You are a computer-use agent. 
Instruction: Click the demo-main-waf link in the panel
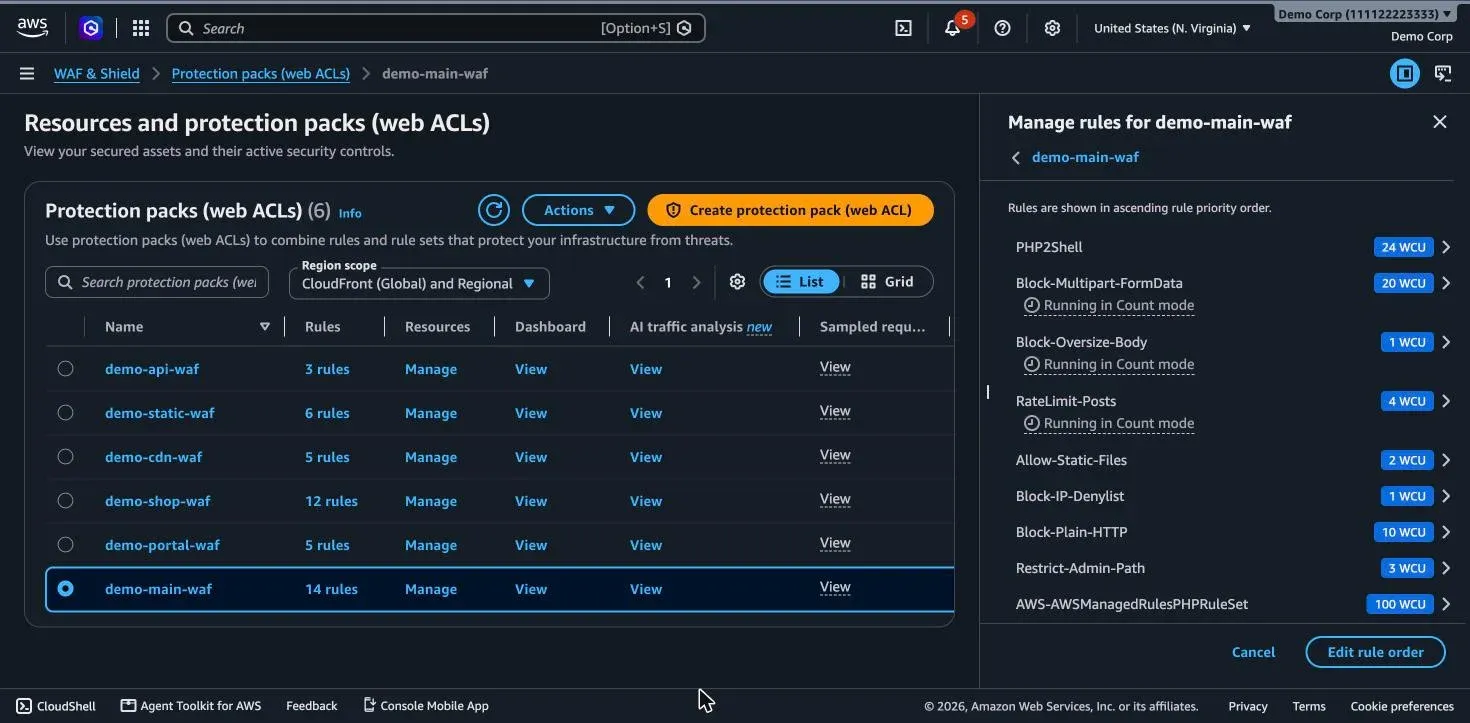1085,157
